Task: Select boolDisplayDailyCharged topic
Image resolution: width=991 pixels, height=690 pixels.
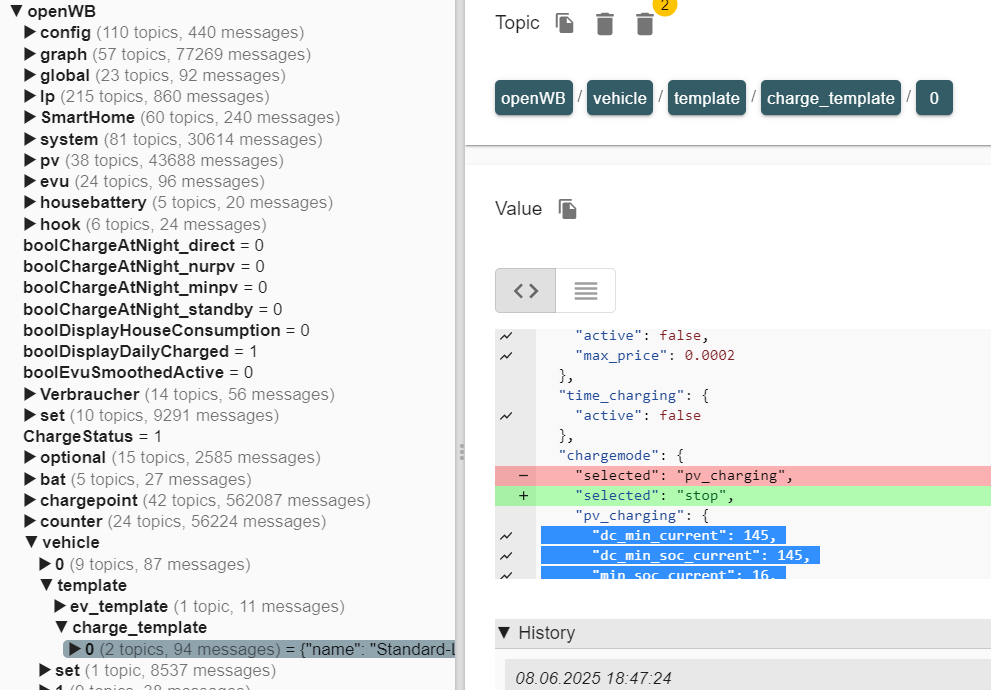Action: pyautogui.click(x=140, y=351)
